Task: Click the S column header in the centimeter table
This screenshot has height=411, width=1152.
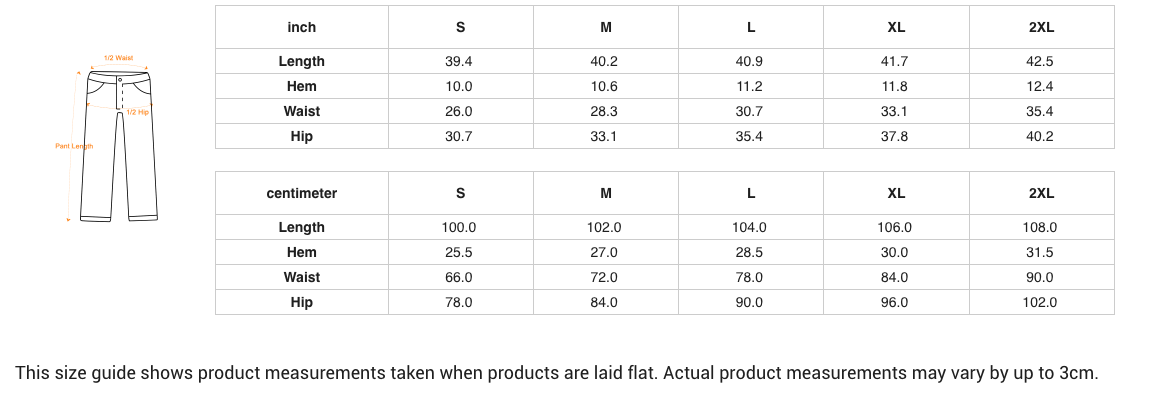Action: [460, 193]
